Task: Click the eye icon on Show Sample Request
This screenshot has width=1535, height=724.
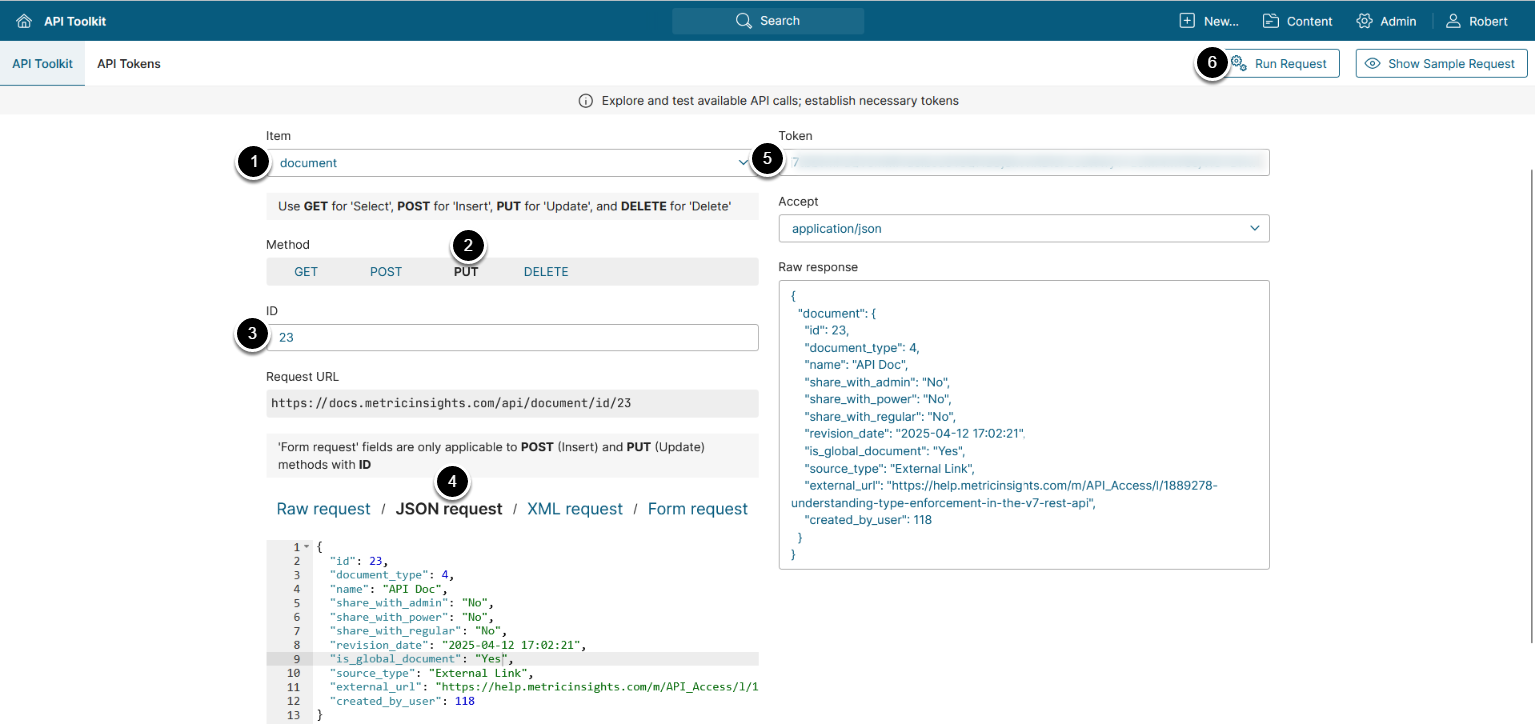Action: (1373, 64)
